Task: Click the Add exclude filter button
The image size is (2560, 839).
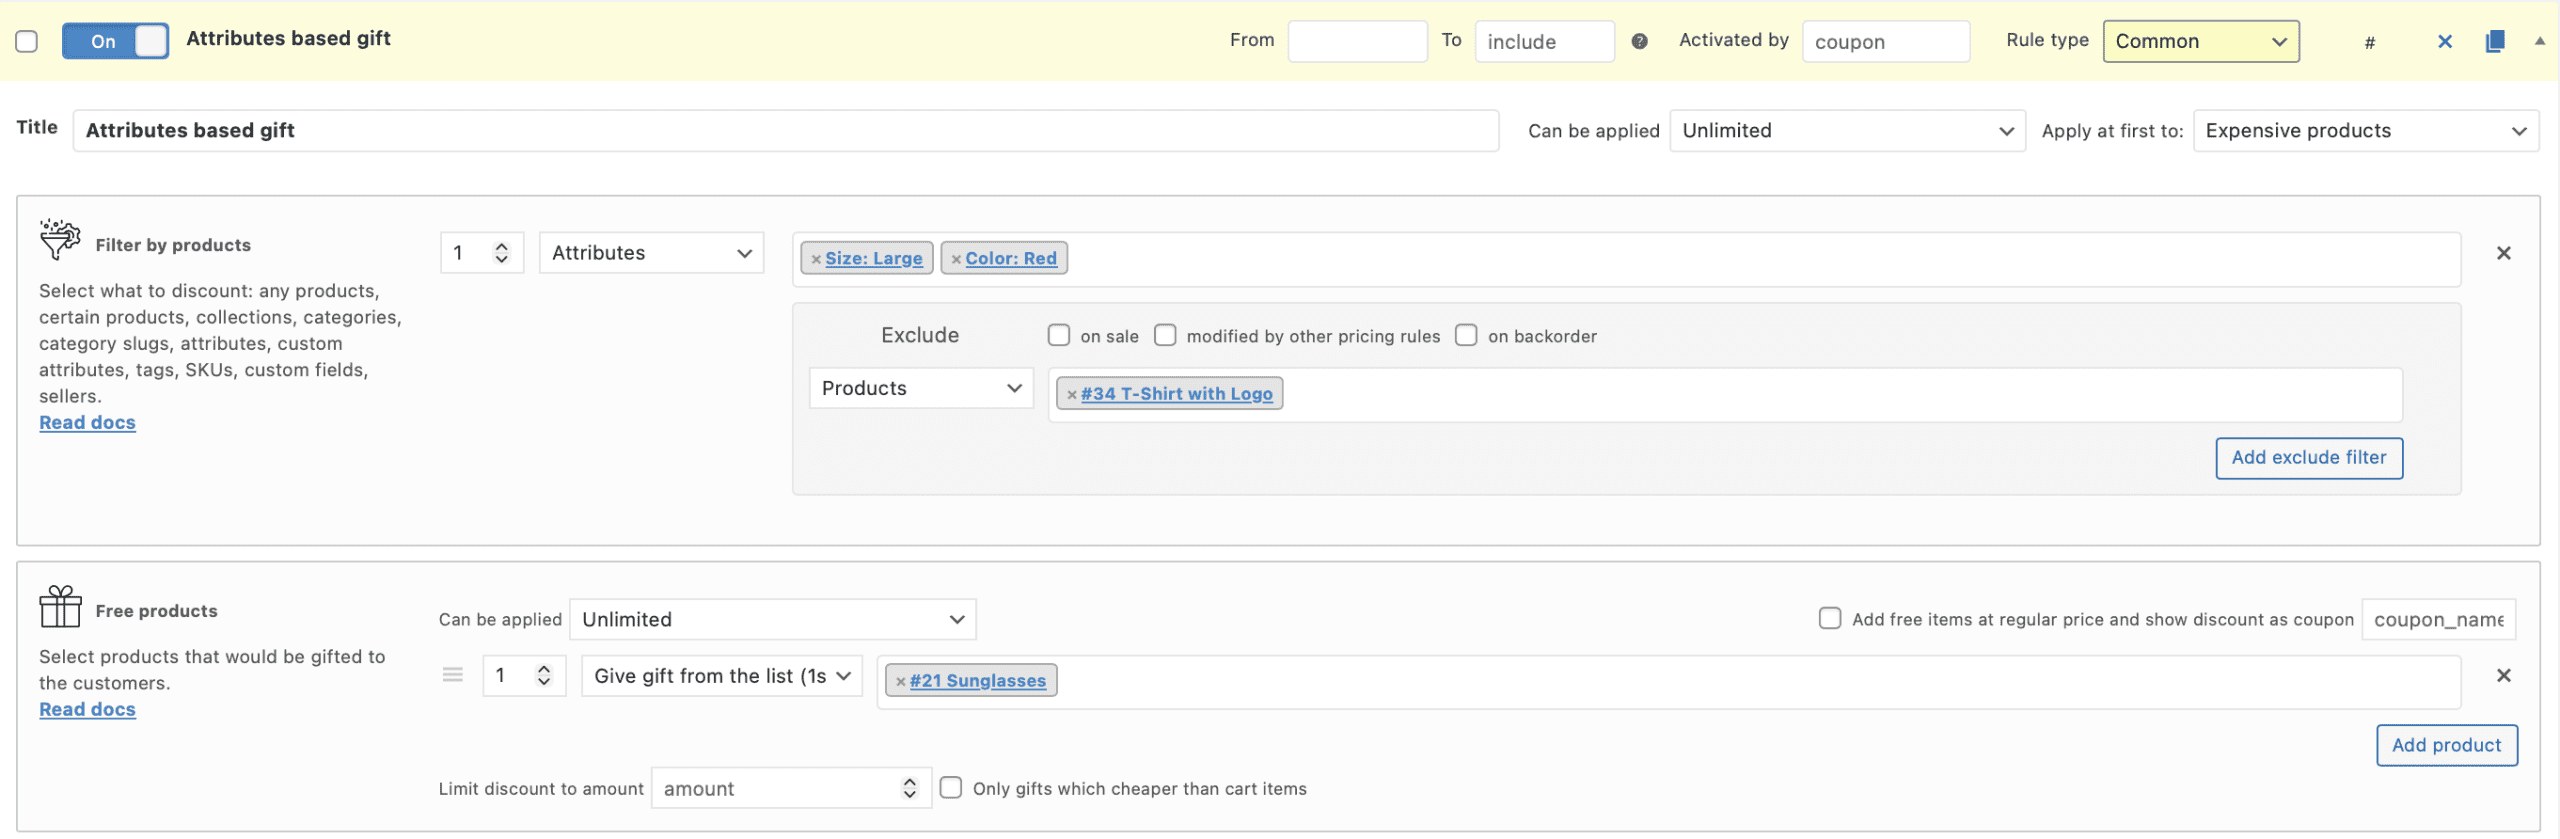Action: click(x=2308, y=458)
